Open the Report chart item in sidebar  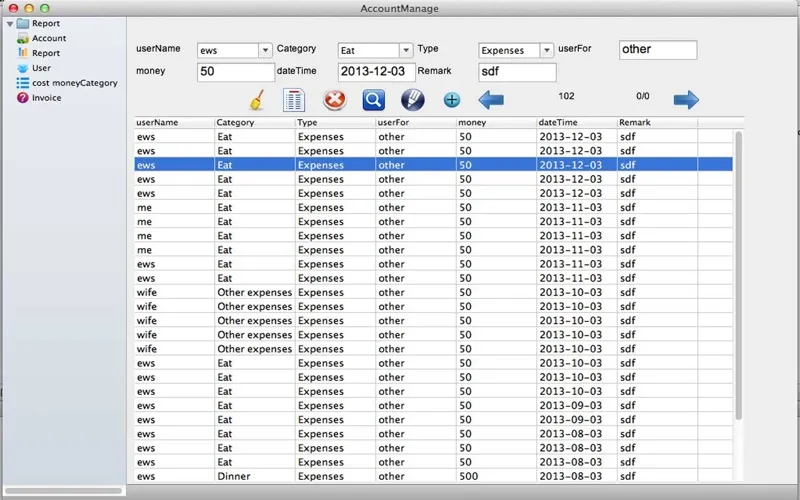[x=46, y=53]
